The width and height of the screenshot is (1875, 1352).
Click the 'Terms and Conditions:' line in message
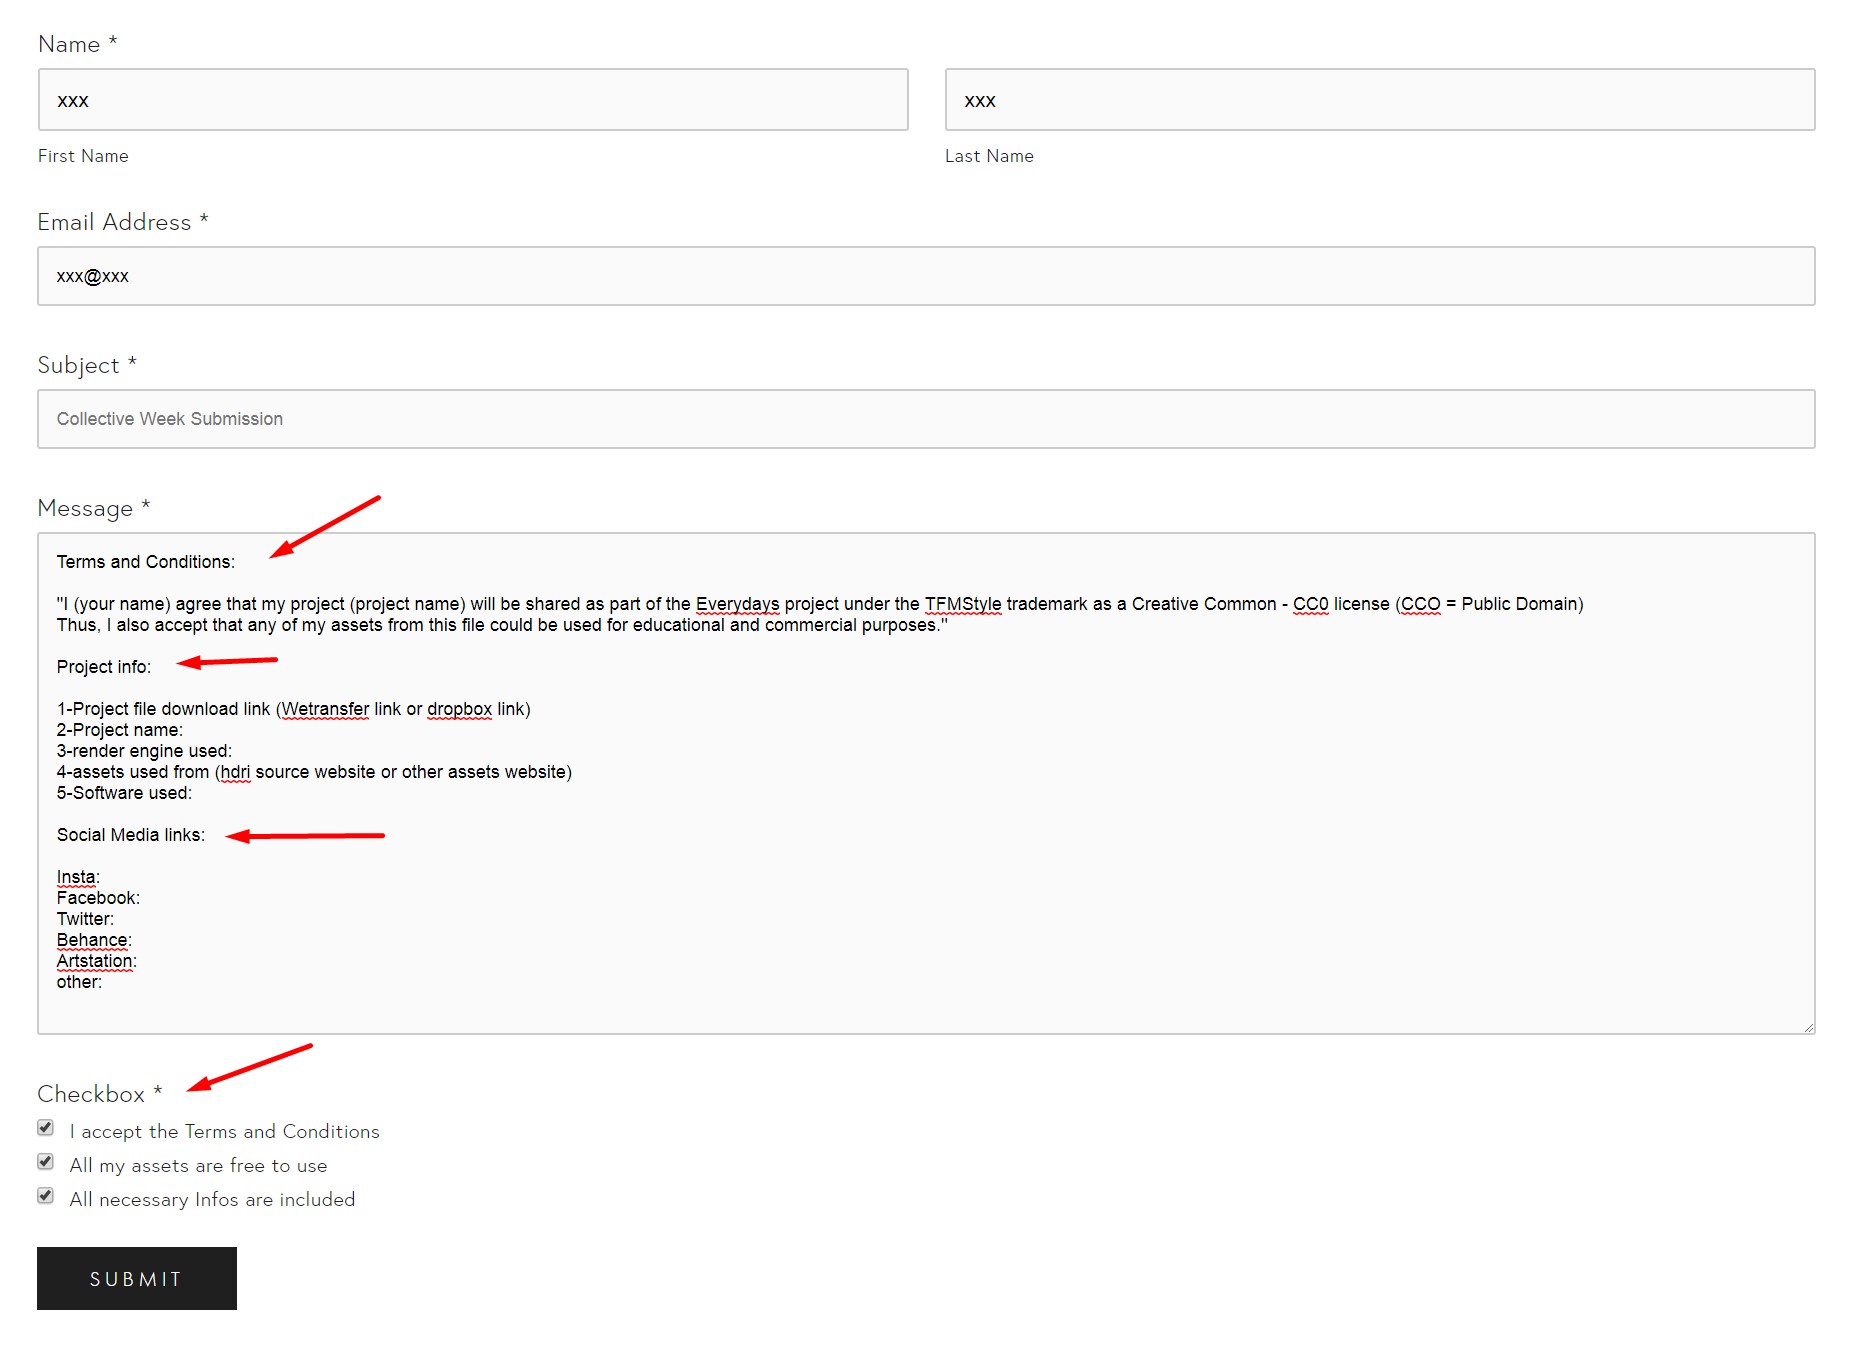tap(146, 562)
